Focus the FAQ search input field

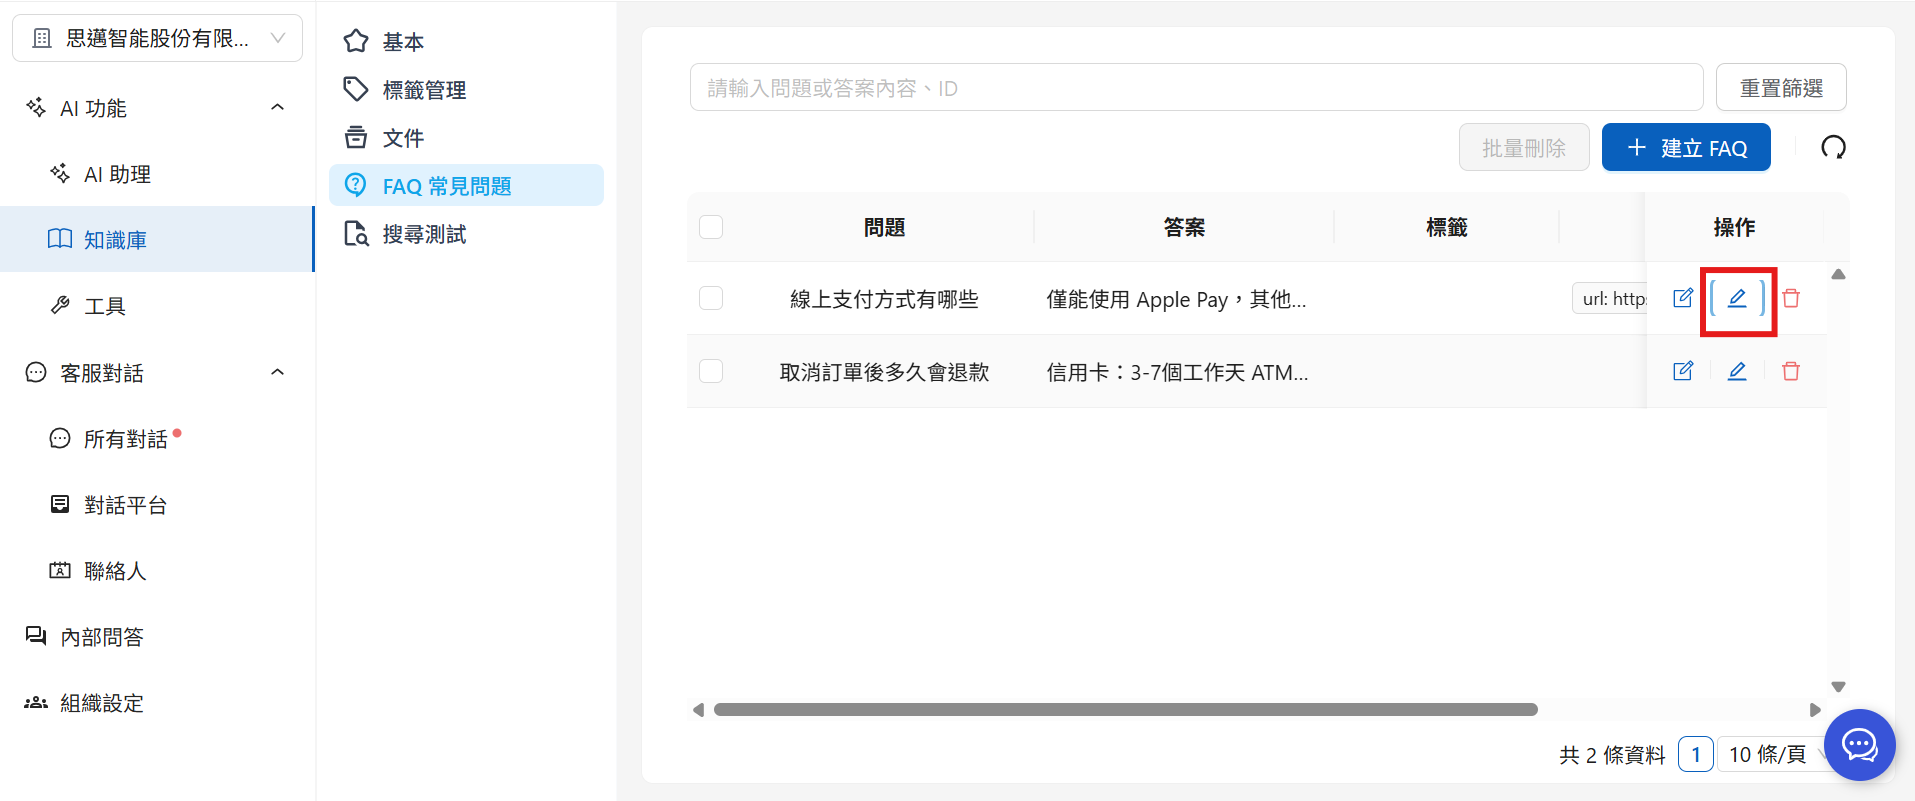[x=1195, y=88]
